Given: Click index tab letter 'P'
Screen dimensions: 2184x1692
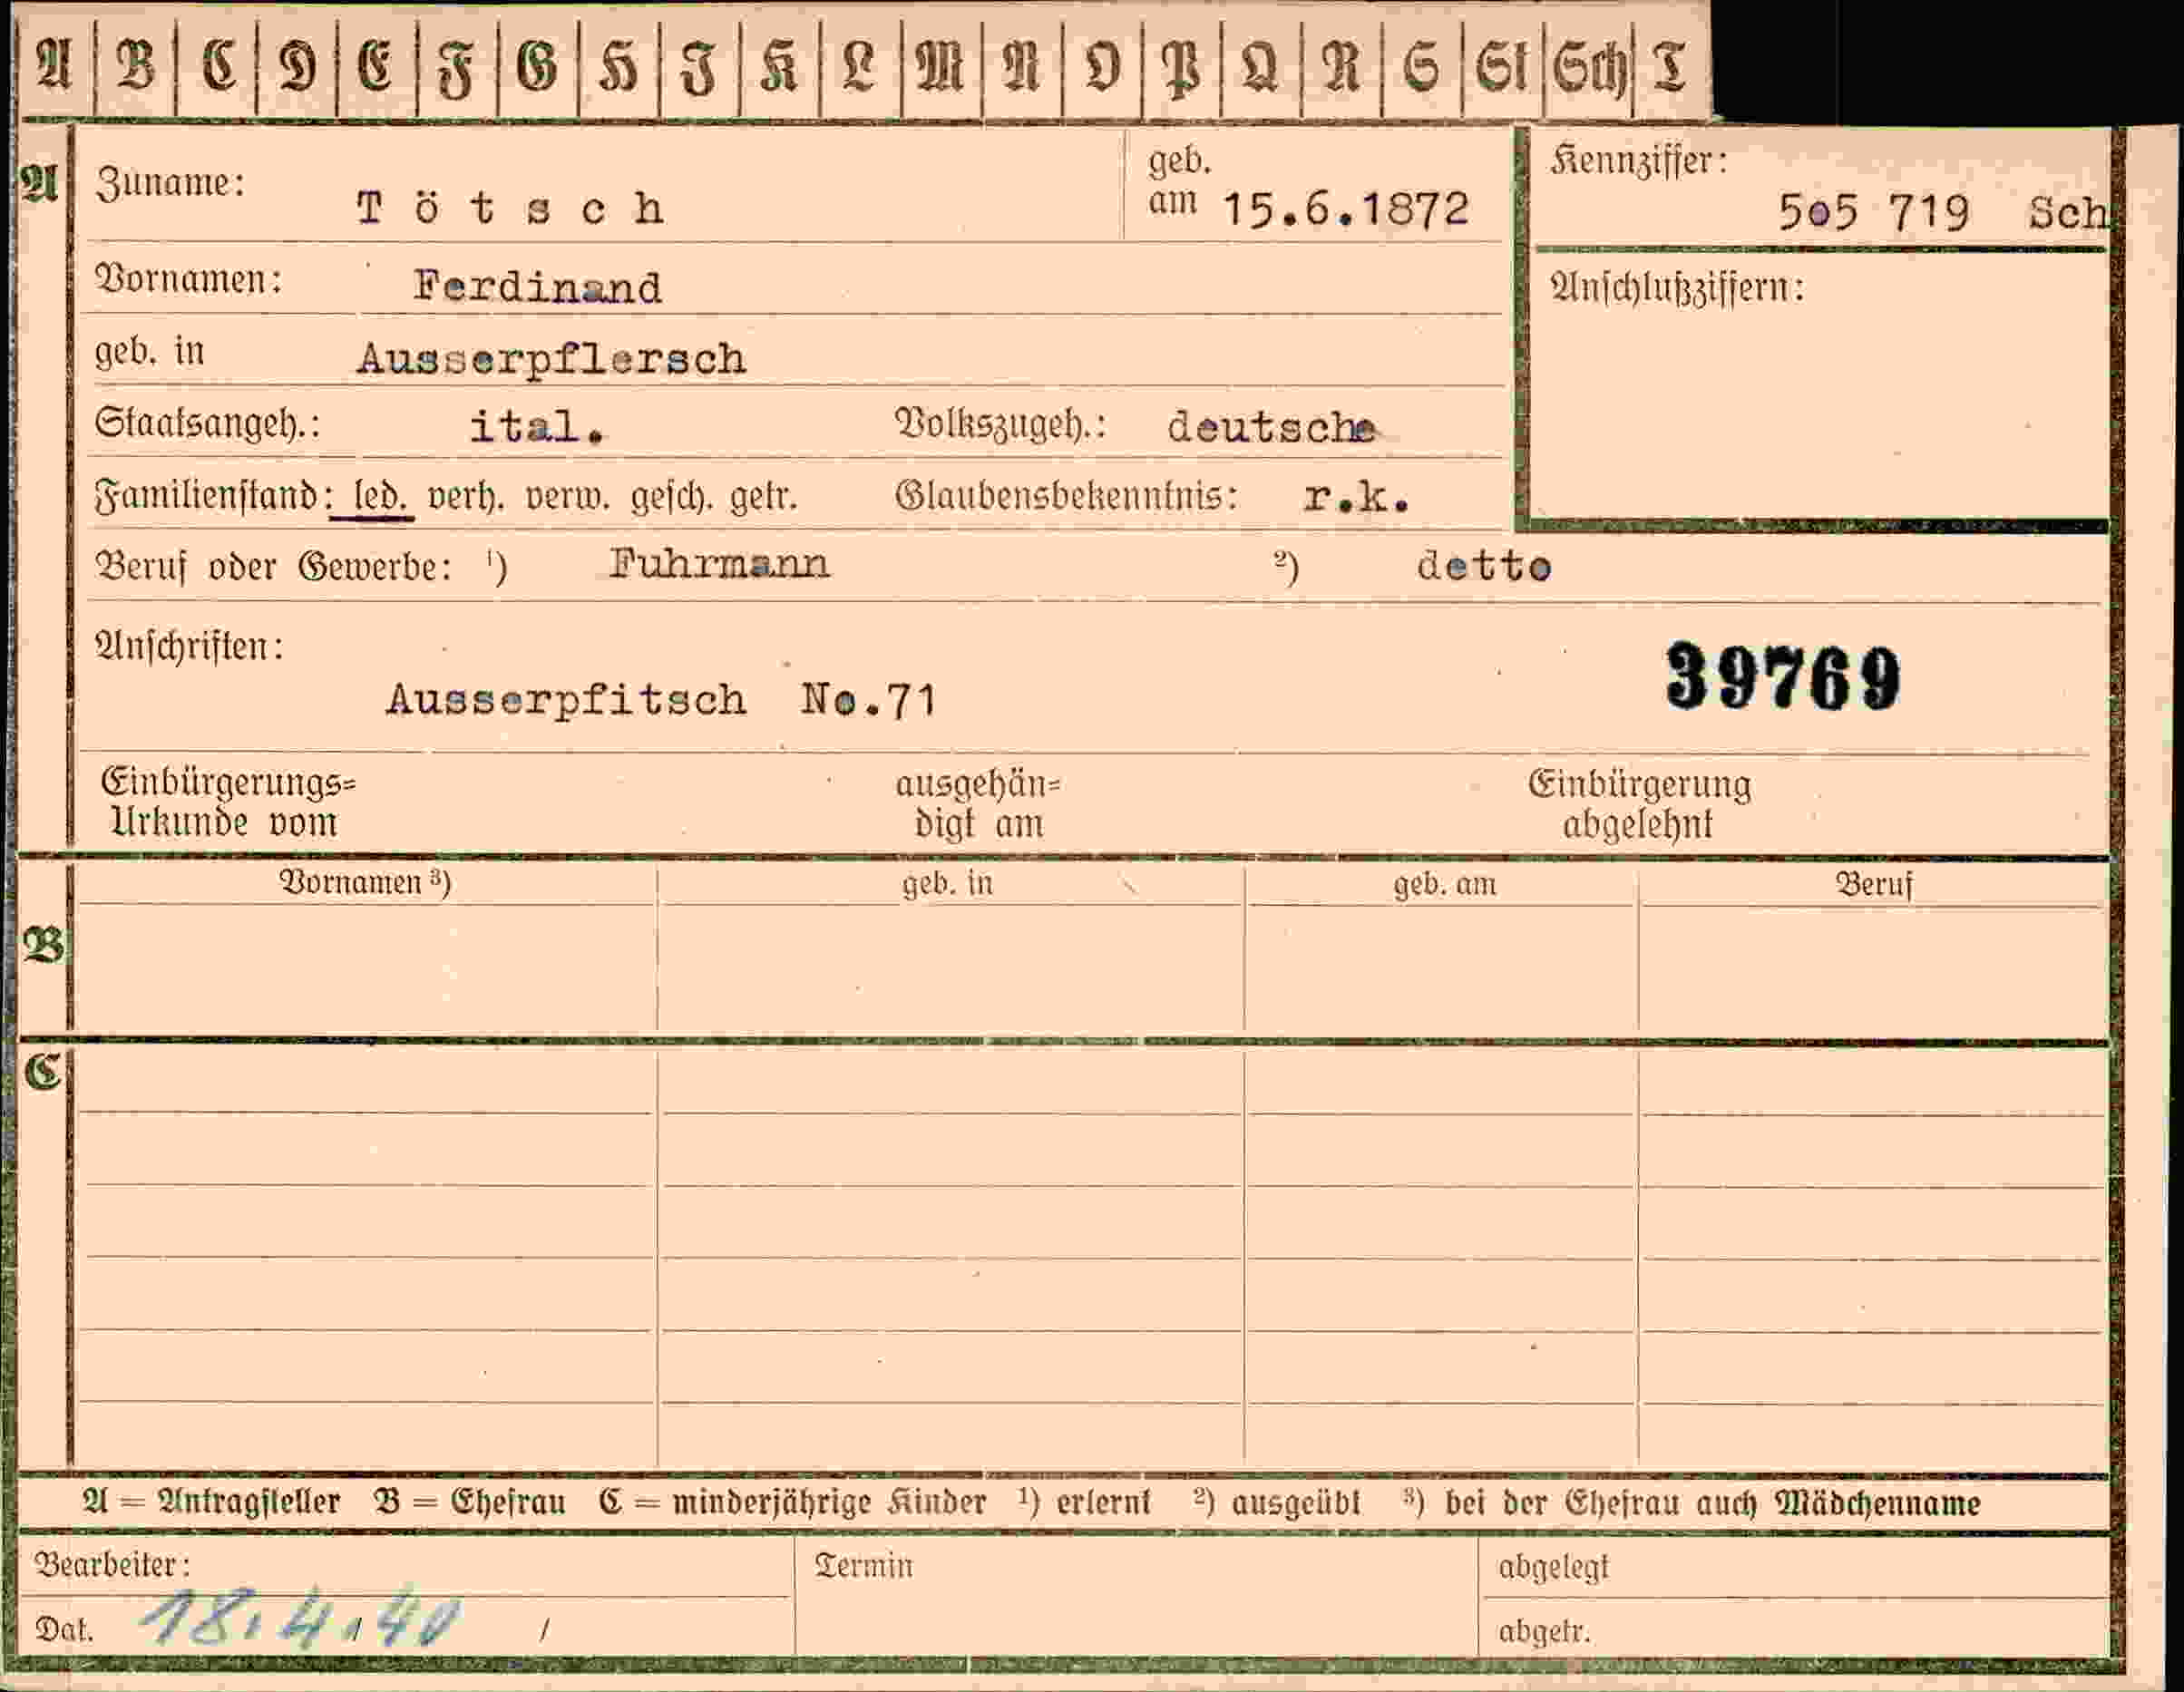Looking at the screenshot, I should (x=1182, y=70).
